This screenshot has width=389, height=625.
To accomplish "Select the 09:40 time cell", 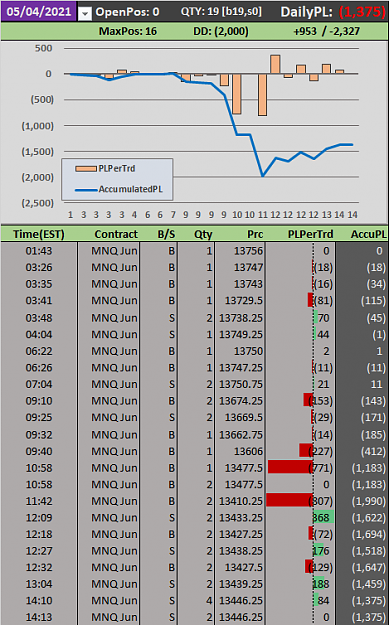I will 39,451.
